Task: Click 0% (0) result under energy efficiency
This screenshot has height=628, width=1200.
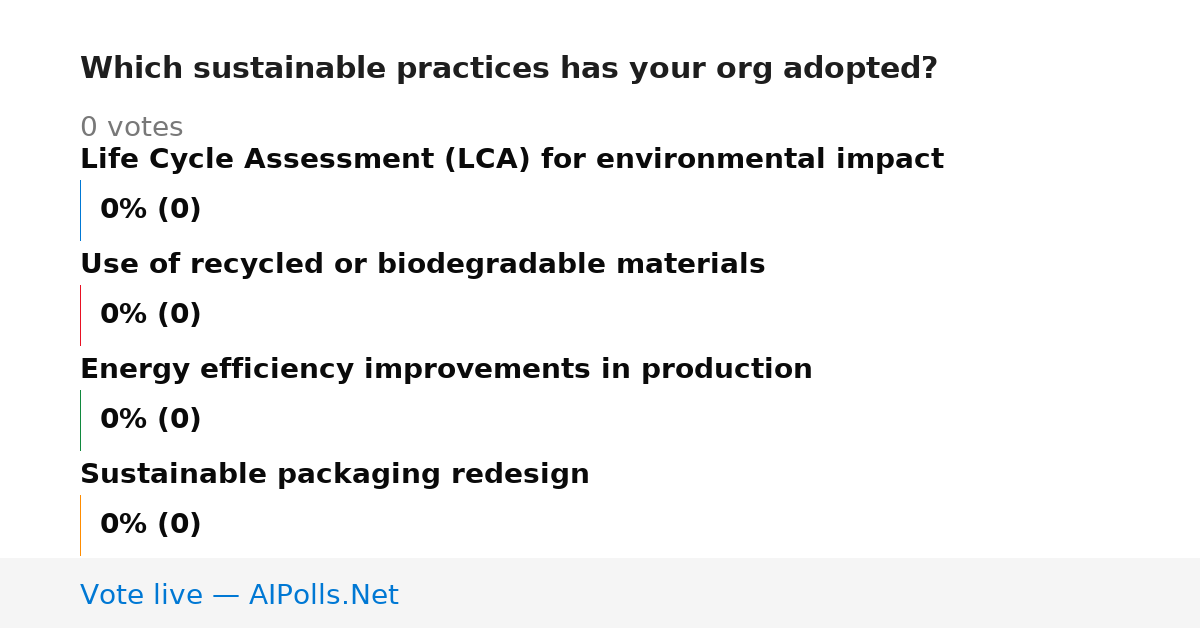Action: point(151,420)
